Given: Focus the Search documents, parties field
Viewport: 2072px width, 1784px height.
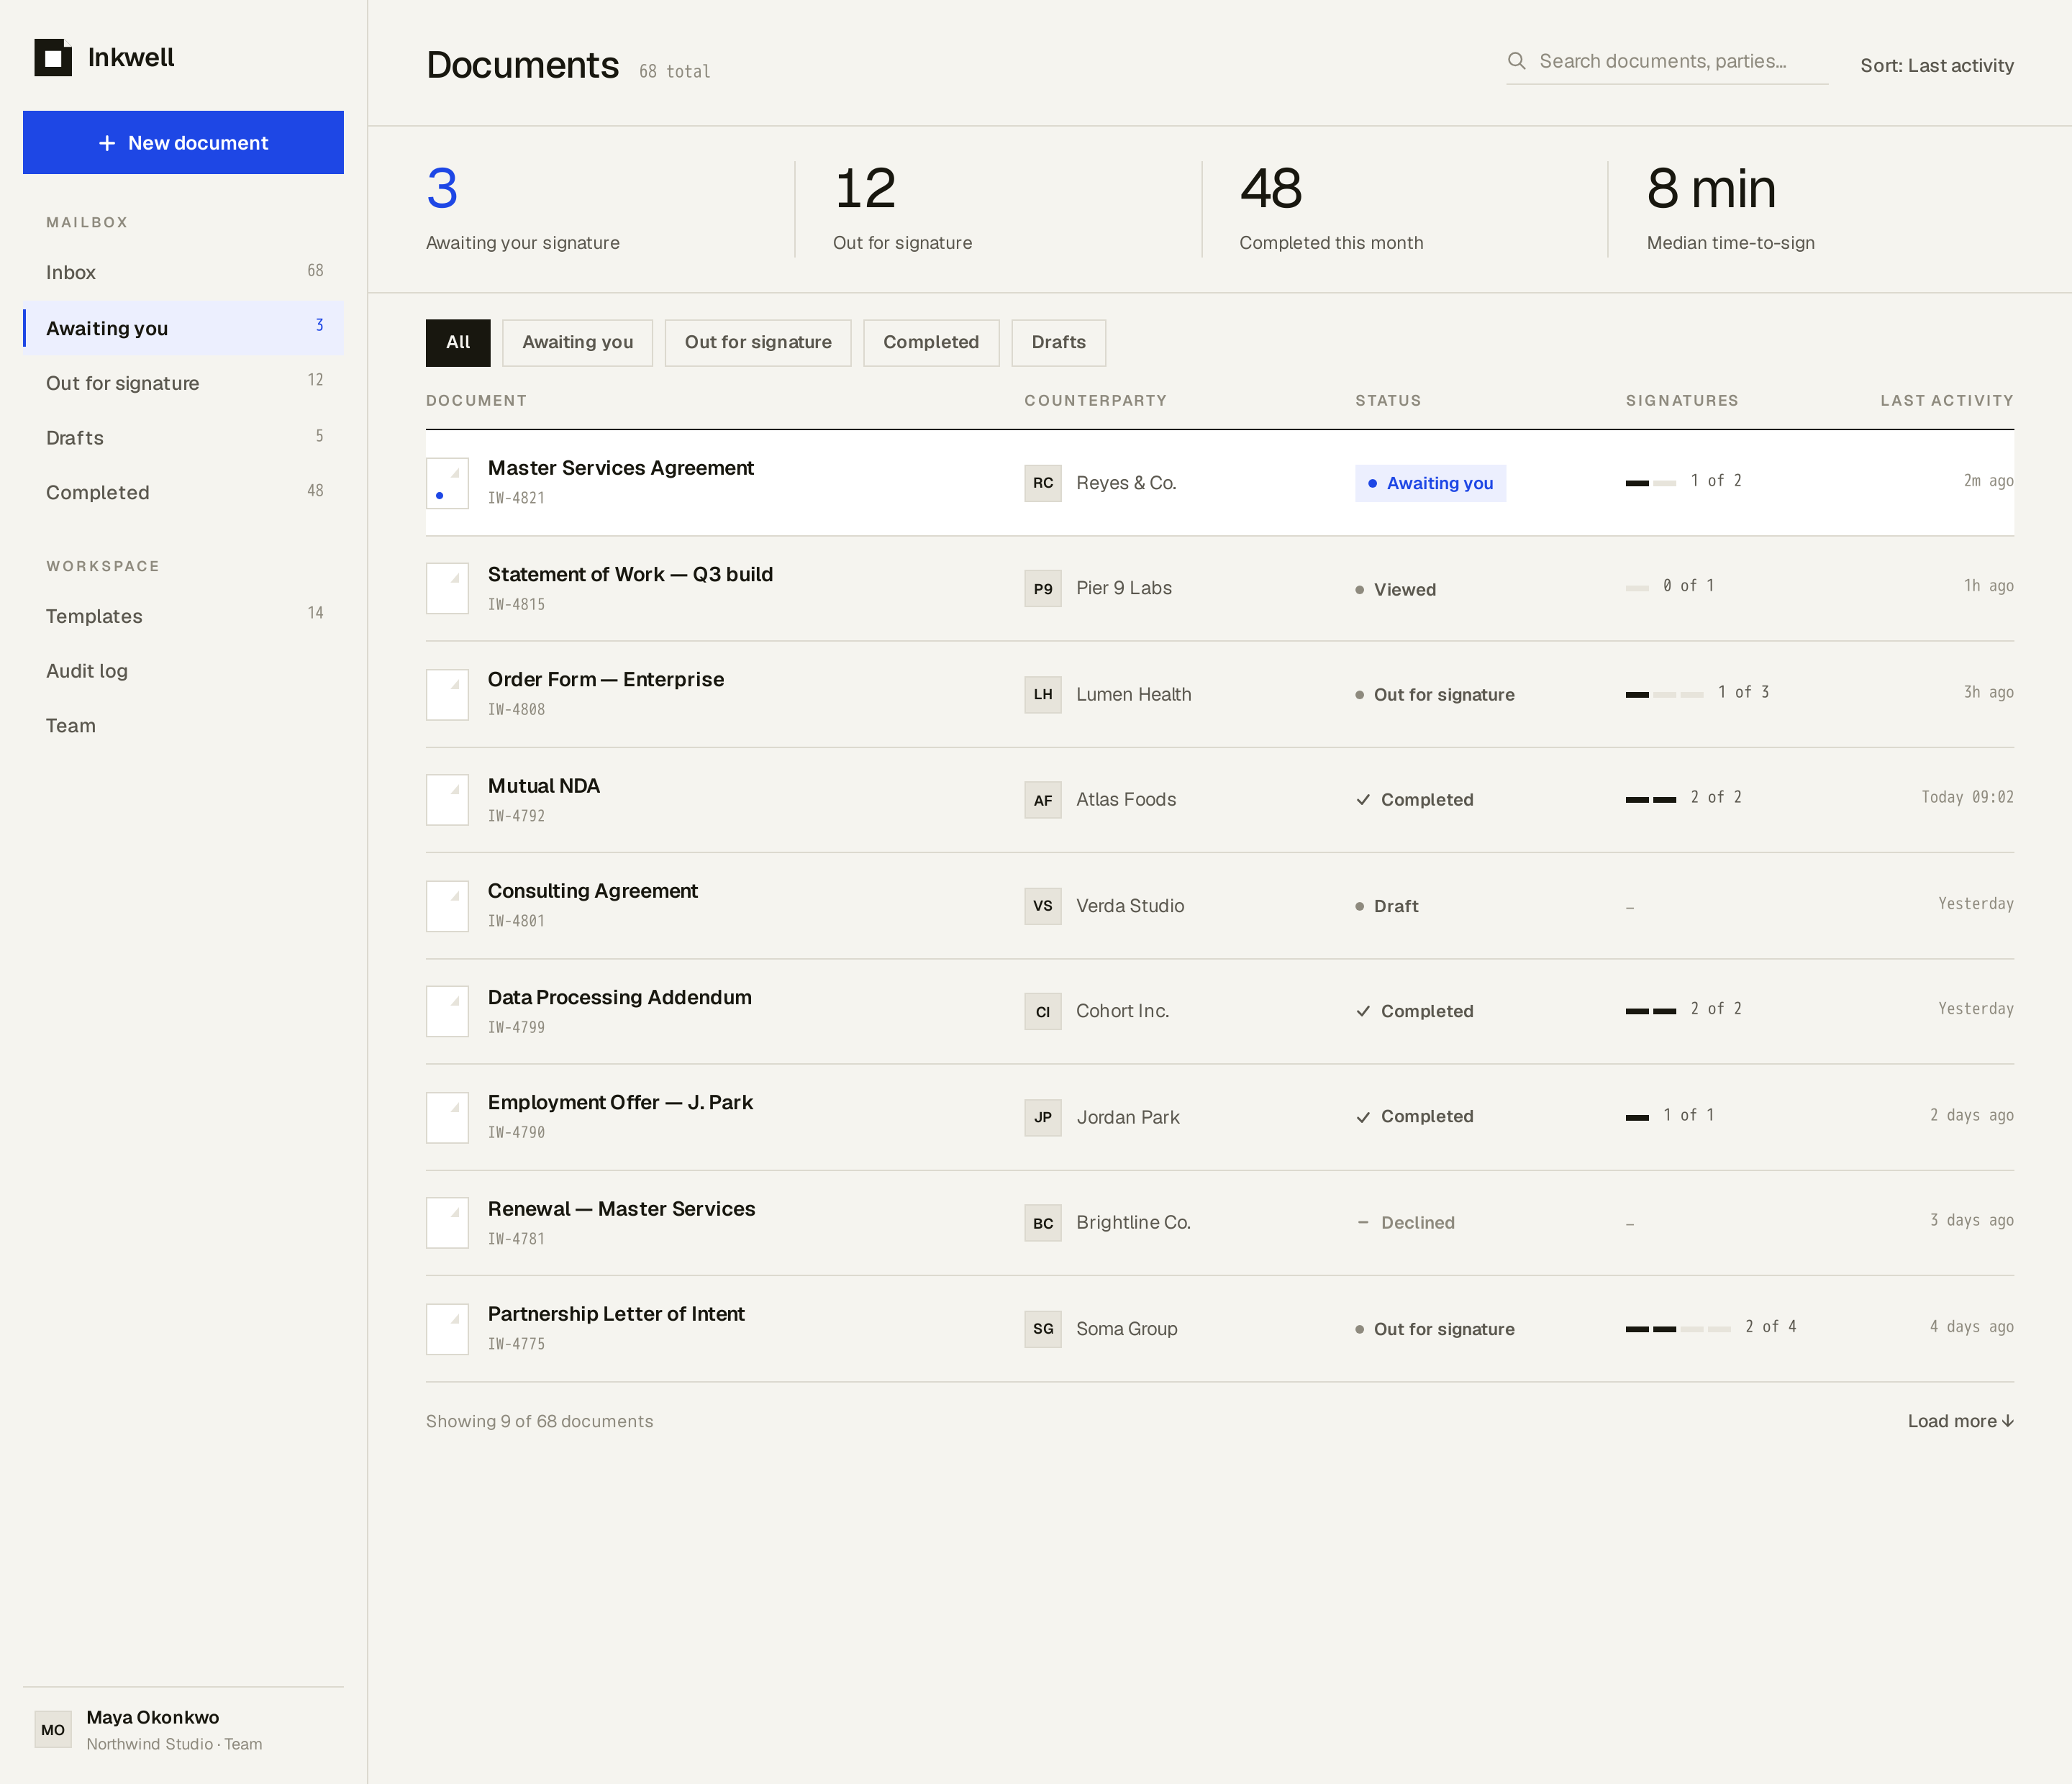Looking at the screenshot, I should tap(1667, 61).
